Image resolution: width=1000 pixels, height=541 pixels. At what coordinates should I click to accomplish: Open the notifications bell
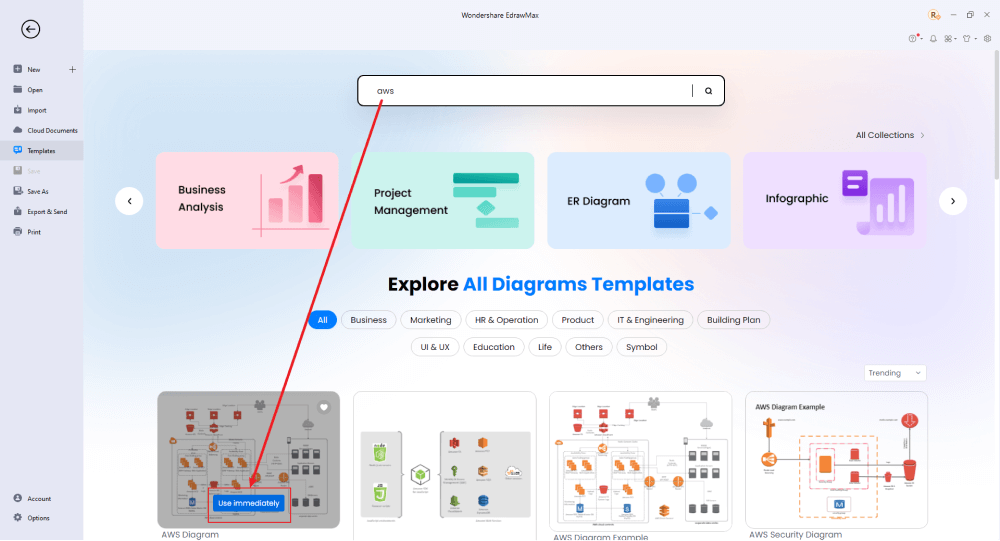tap(933, 39)
